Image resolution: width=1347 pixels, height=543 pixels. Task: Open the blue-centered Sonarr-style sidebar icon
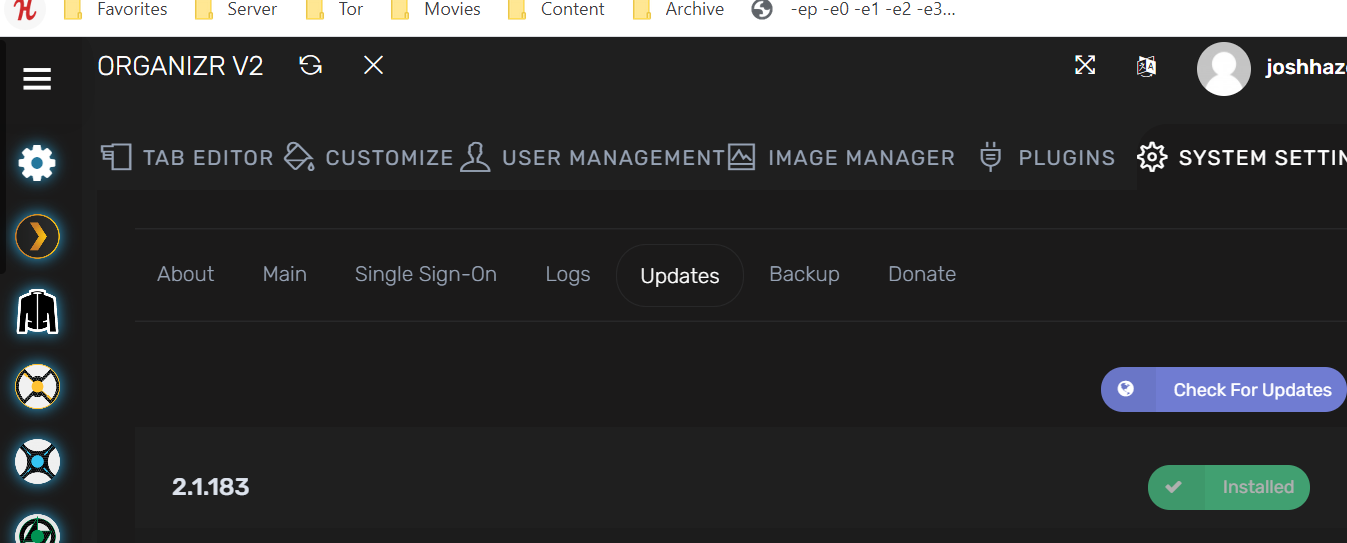37,462
